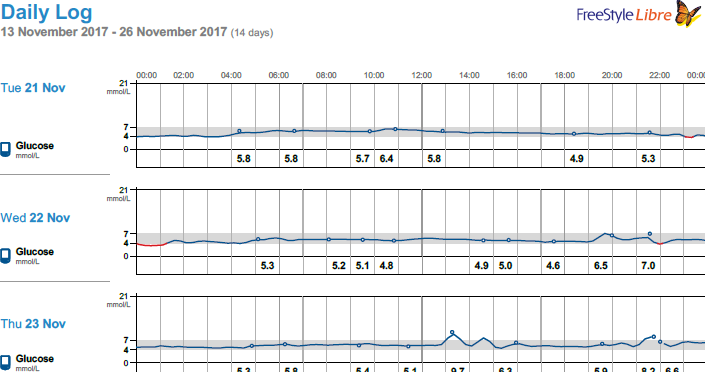Click the 6.5 reading on Wed 22 Nov

click(600, 266)
